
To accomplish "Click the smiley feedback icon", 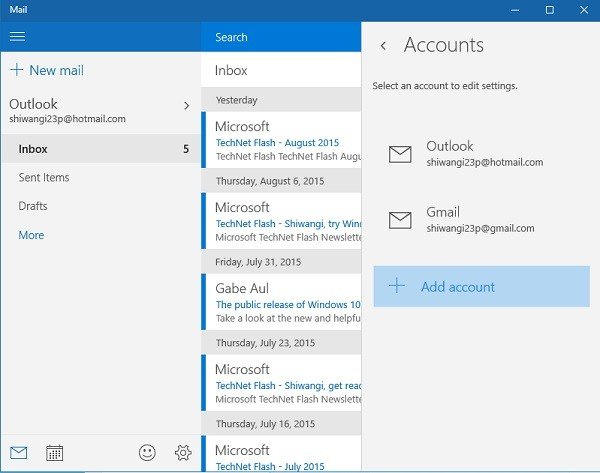I will pos(147,453).
